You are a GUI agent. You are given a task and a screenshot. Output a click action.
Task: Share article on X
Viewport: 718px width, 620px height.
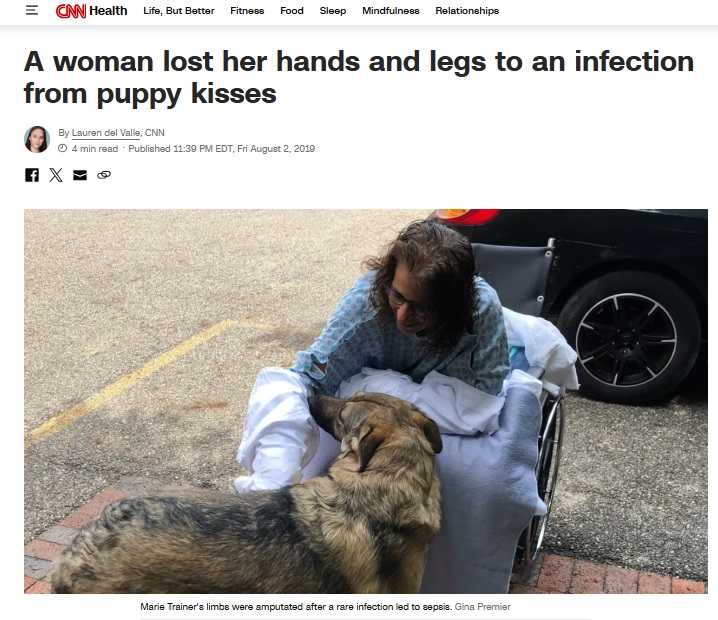click(x=56, y=175)
